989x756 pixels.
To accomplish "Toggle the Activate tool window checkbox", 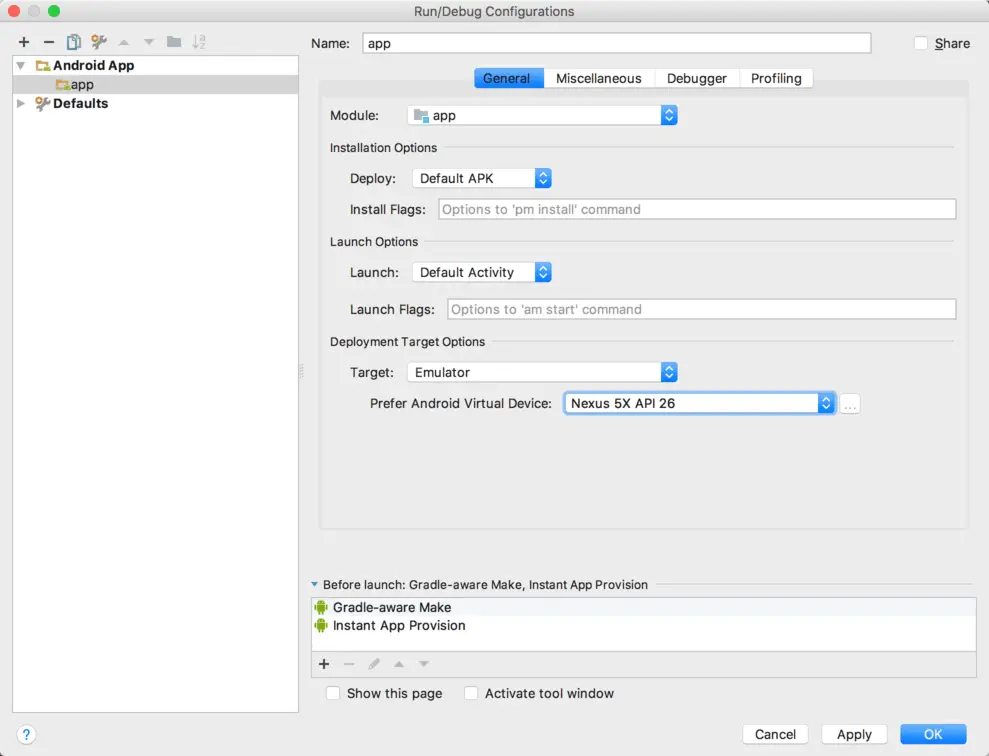I will tap(471, 693).
